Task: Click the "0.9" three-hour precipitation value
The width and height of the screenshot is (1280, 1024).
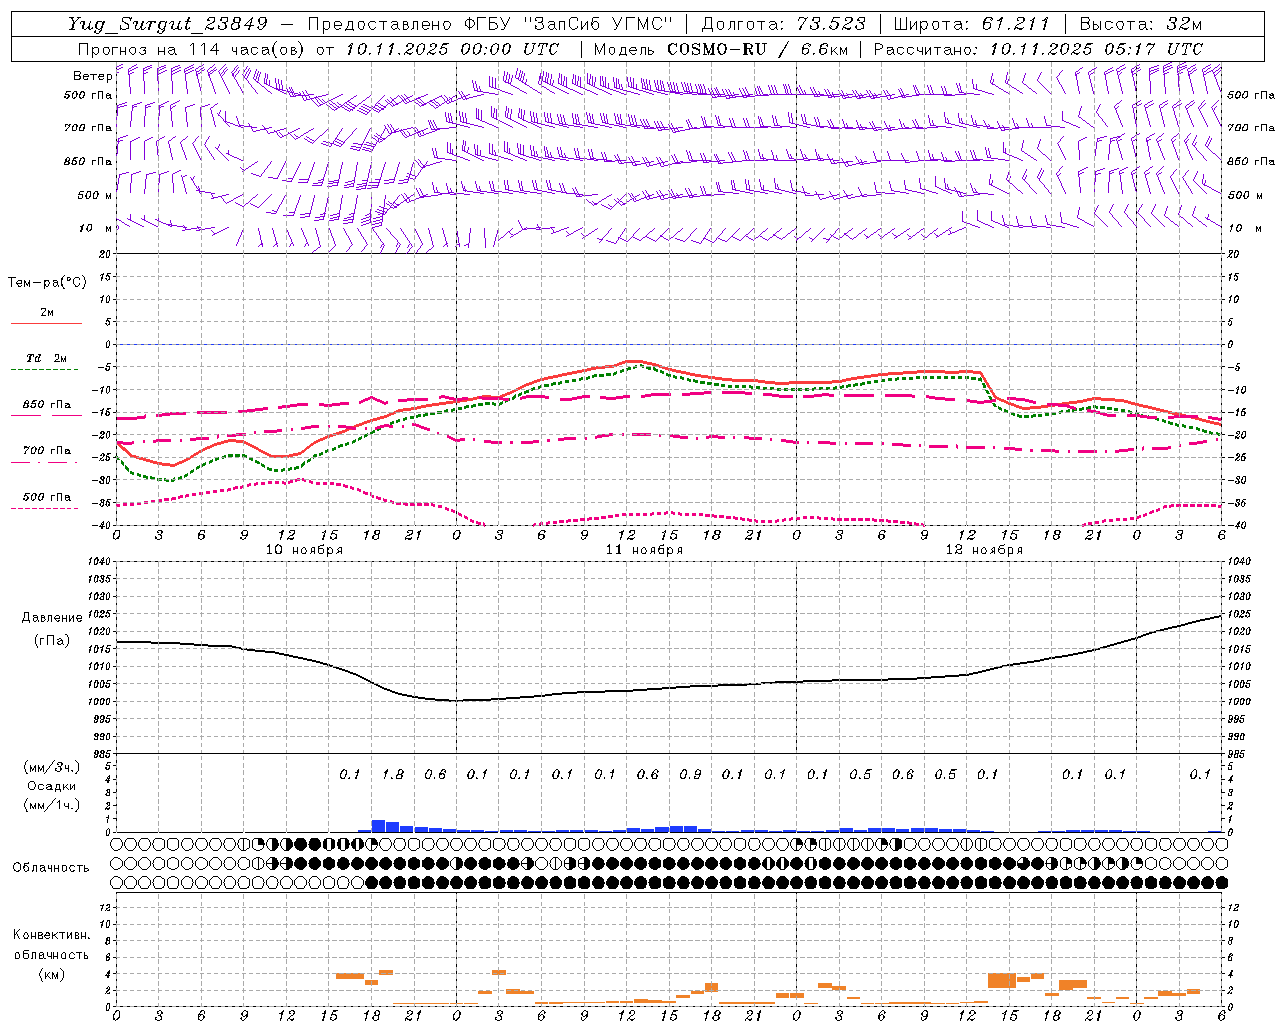Action: pos(690,775)
